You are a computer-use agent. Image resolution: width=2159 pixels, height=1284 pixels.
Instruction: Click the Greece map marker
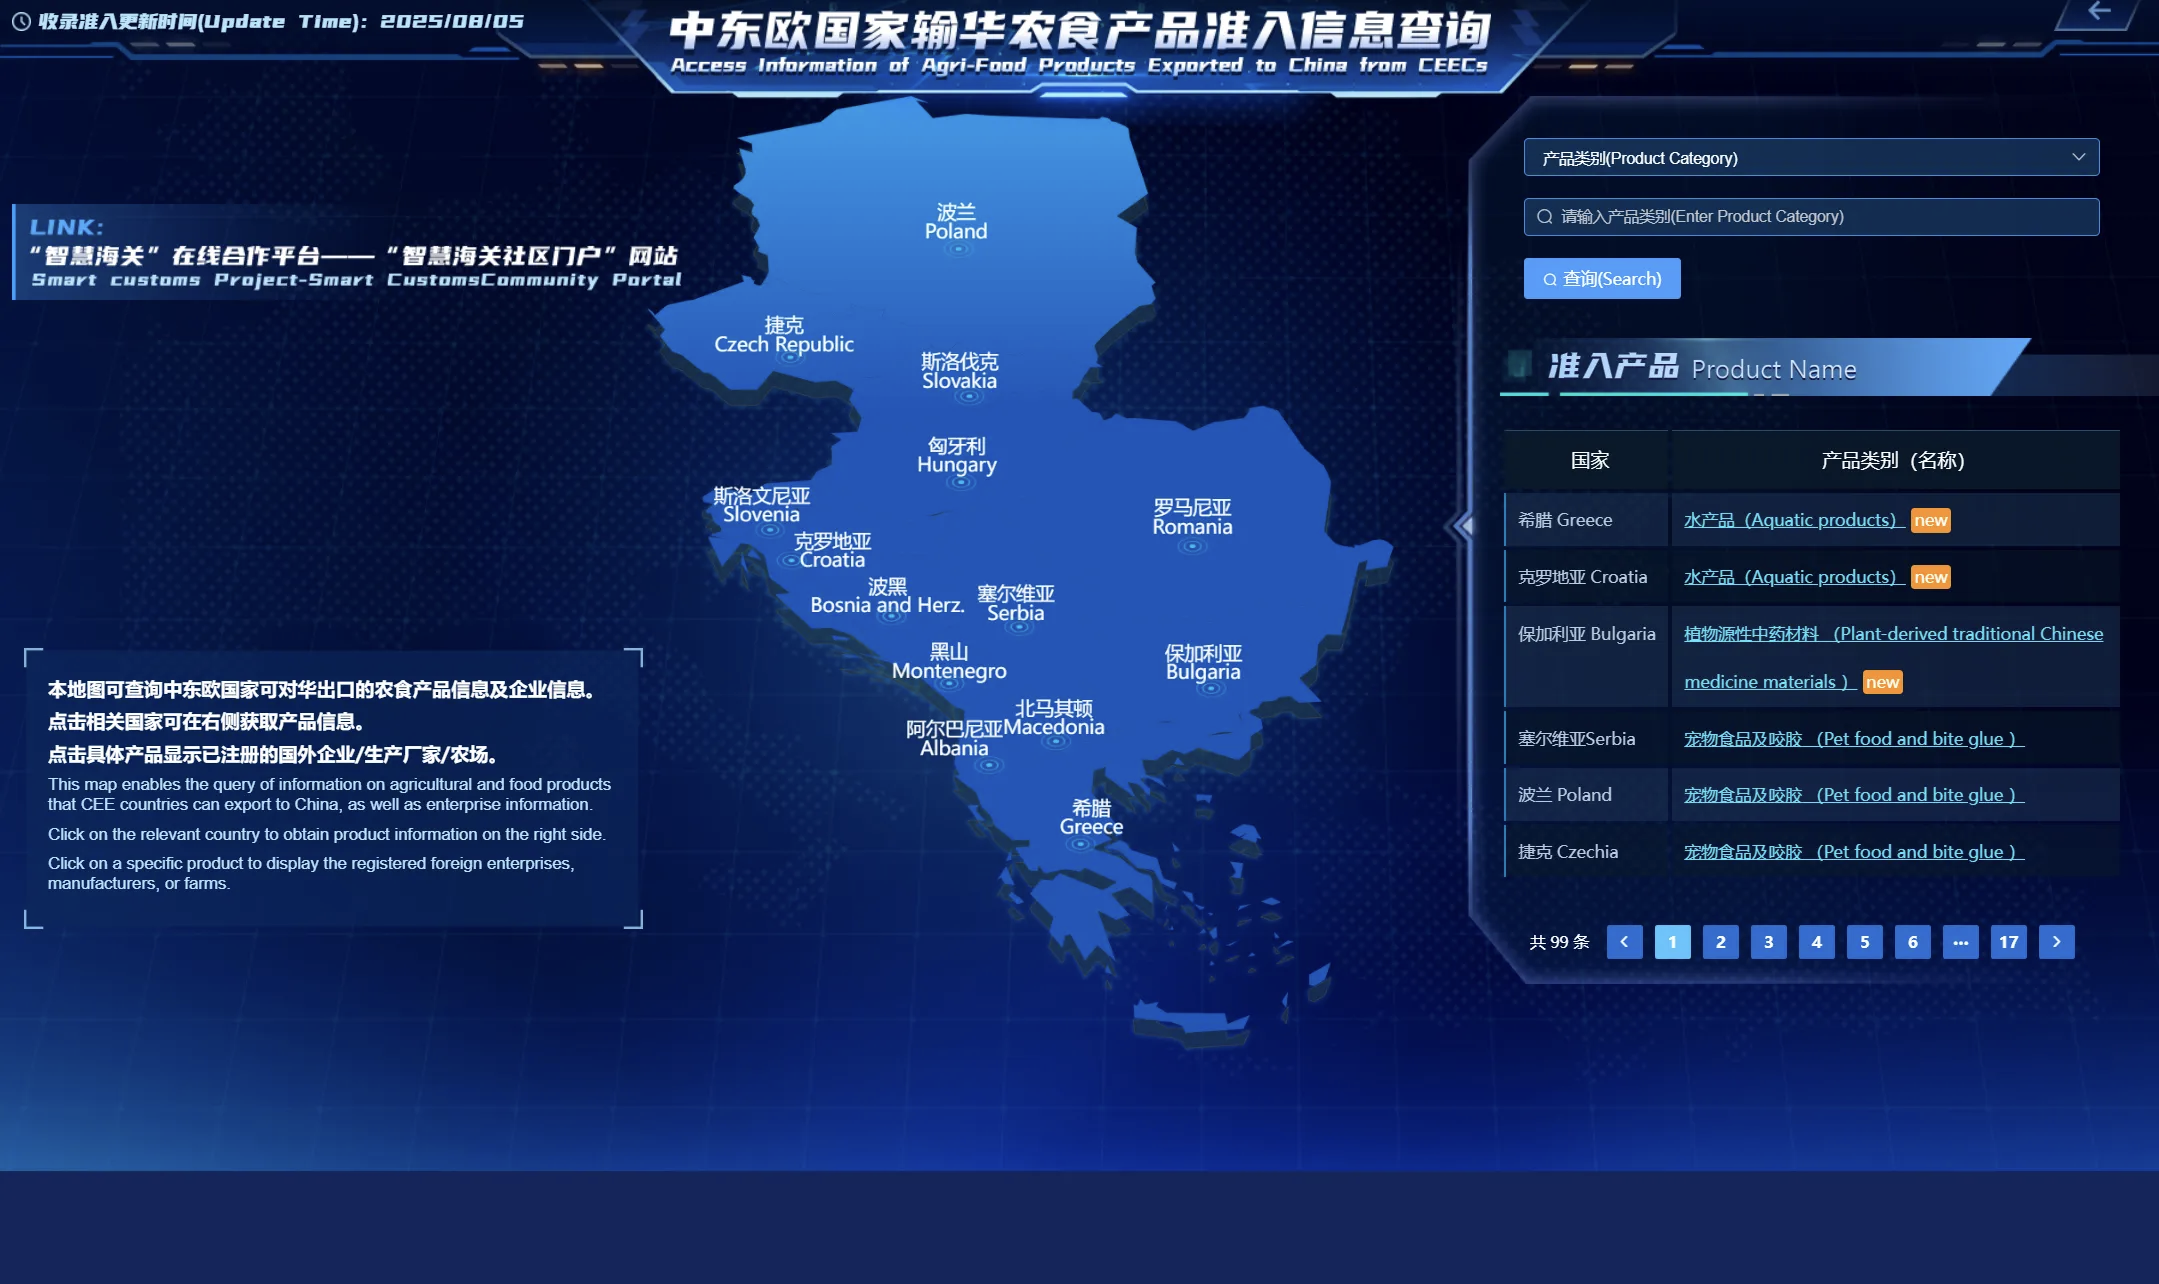[x=1080, y=844]
